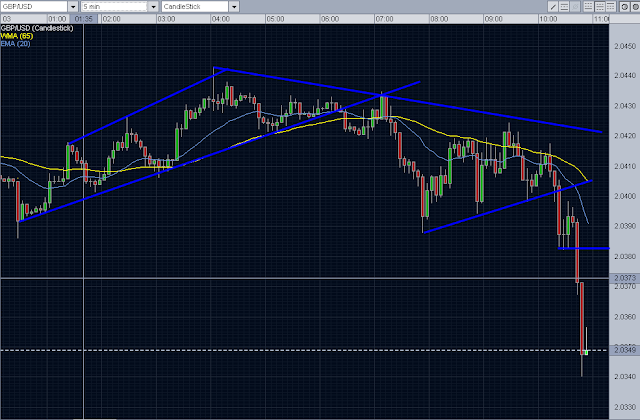The width and height of the screenshot is (640, 420).
Task: Click the 04:00 time axis label
Action: (220, 19)
